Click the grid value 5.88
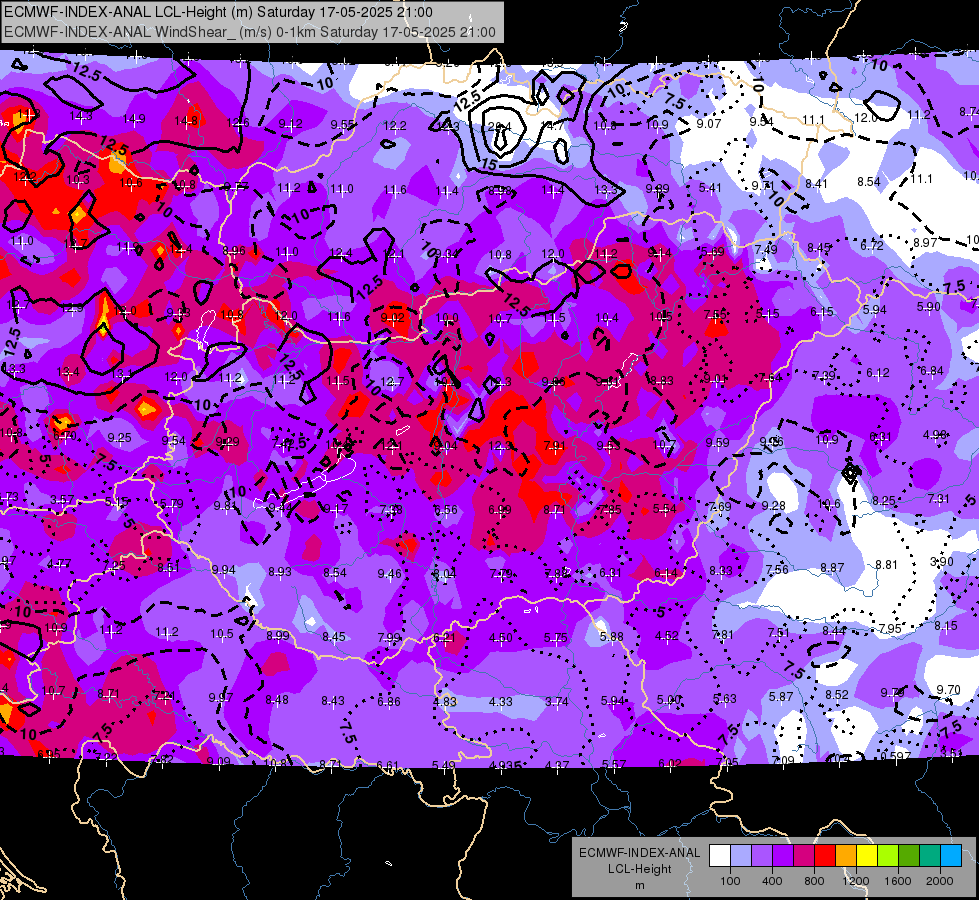The width and height of the screenshot is (979, 900). 611,636
